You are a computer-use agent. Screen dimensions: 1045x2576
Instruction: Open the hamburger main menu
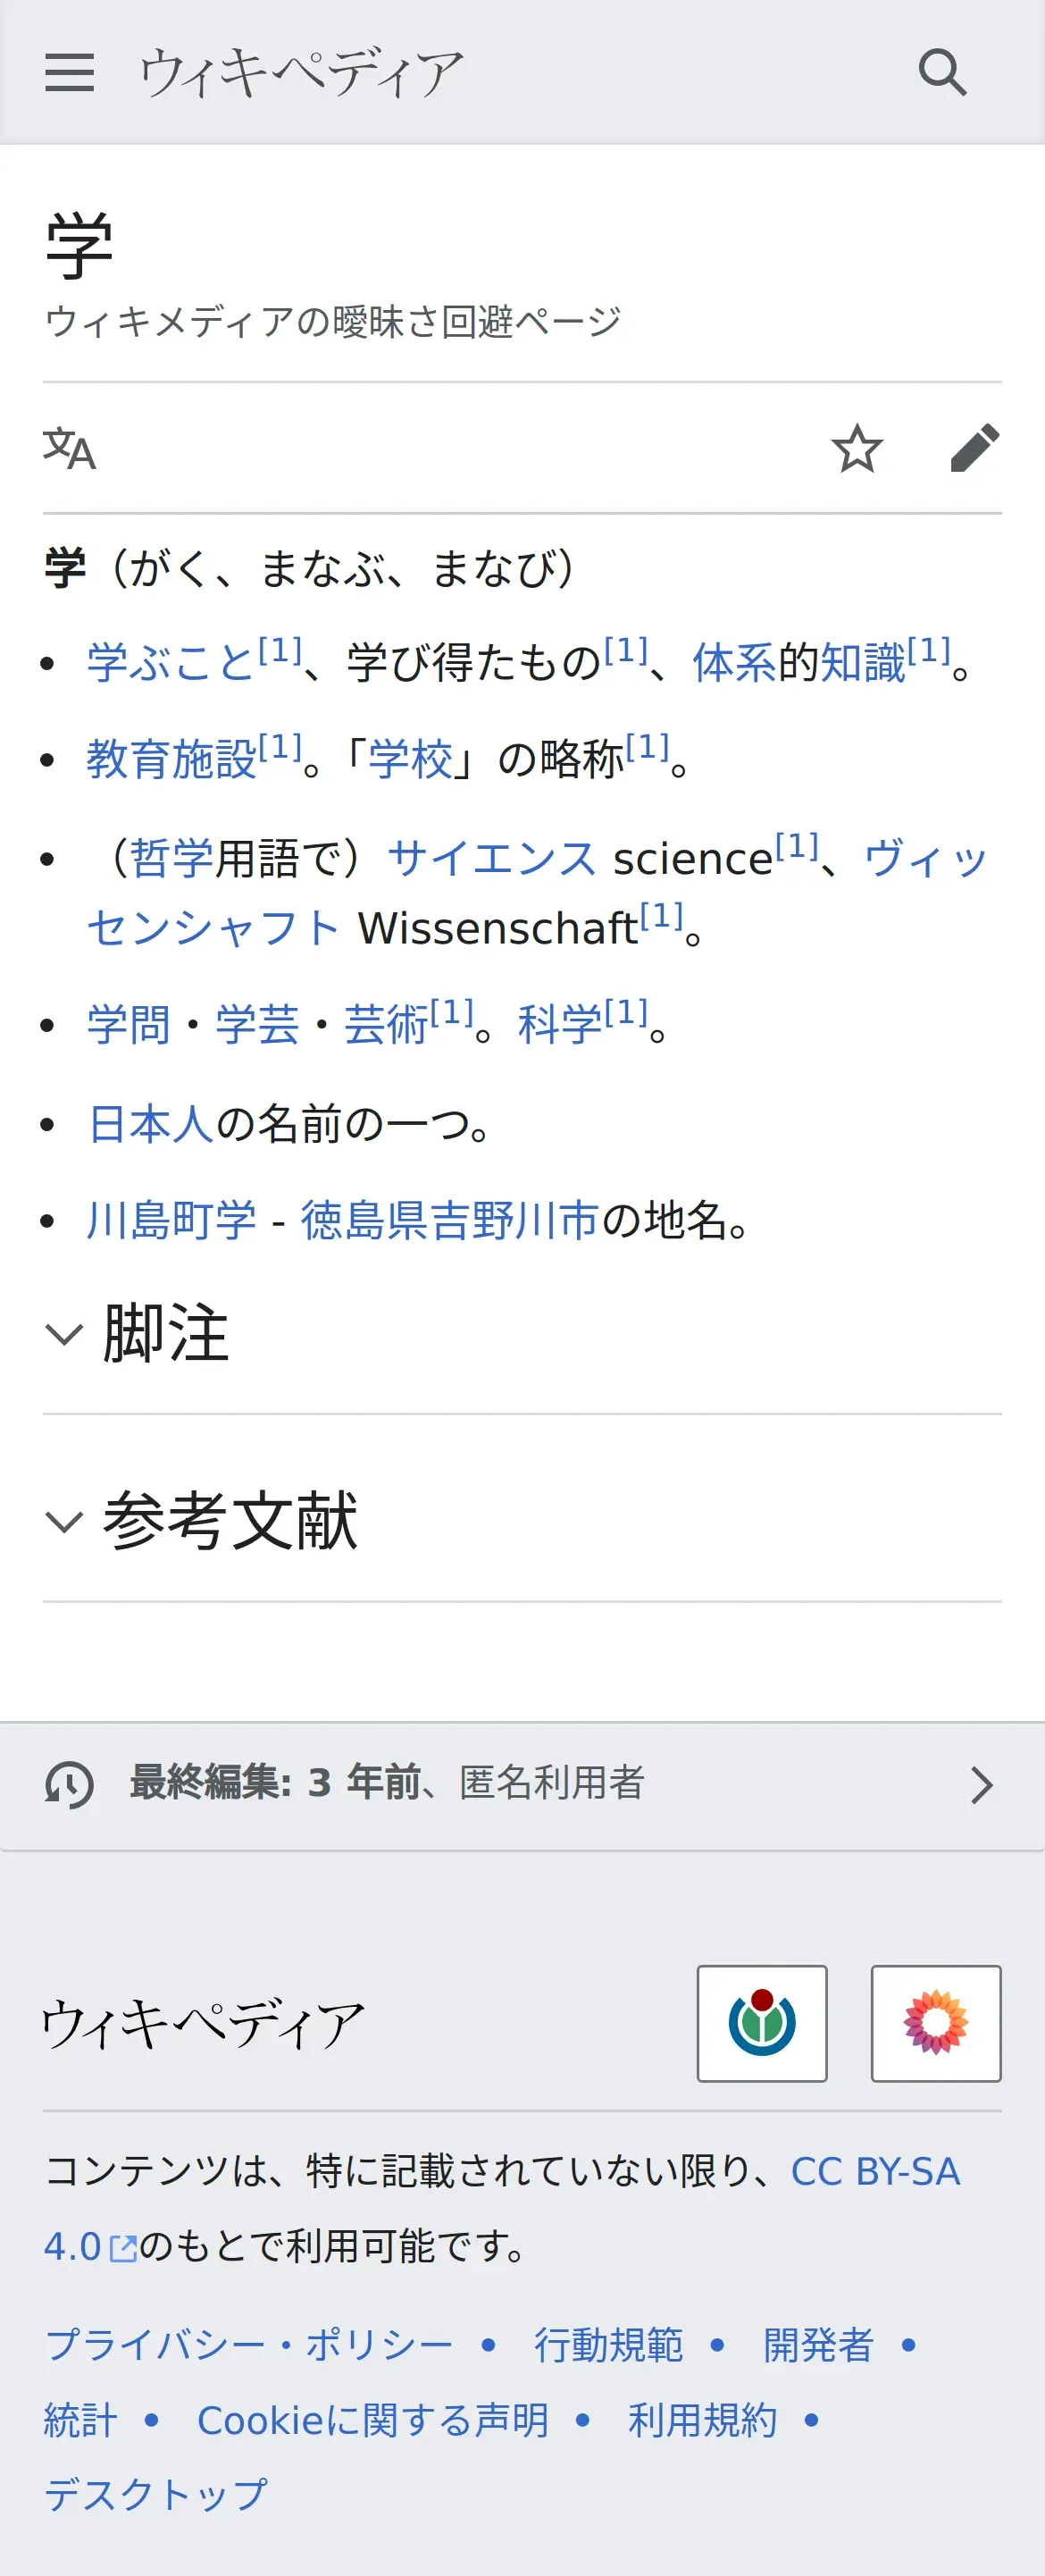click(70, 73)
